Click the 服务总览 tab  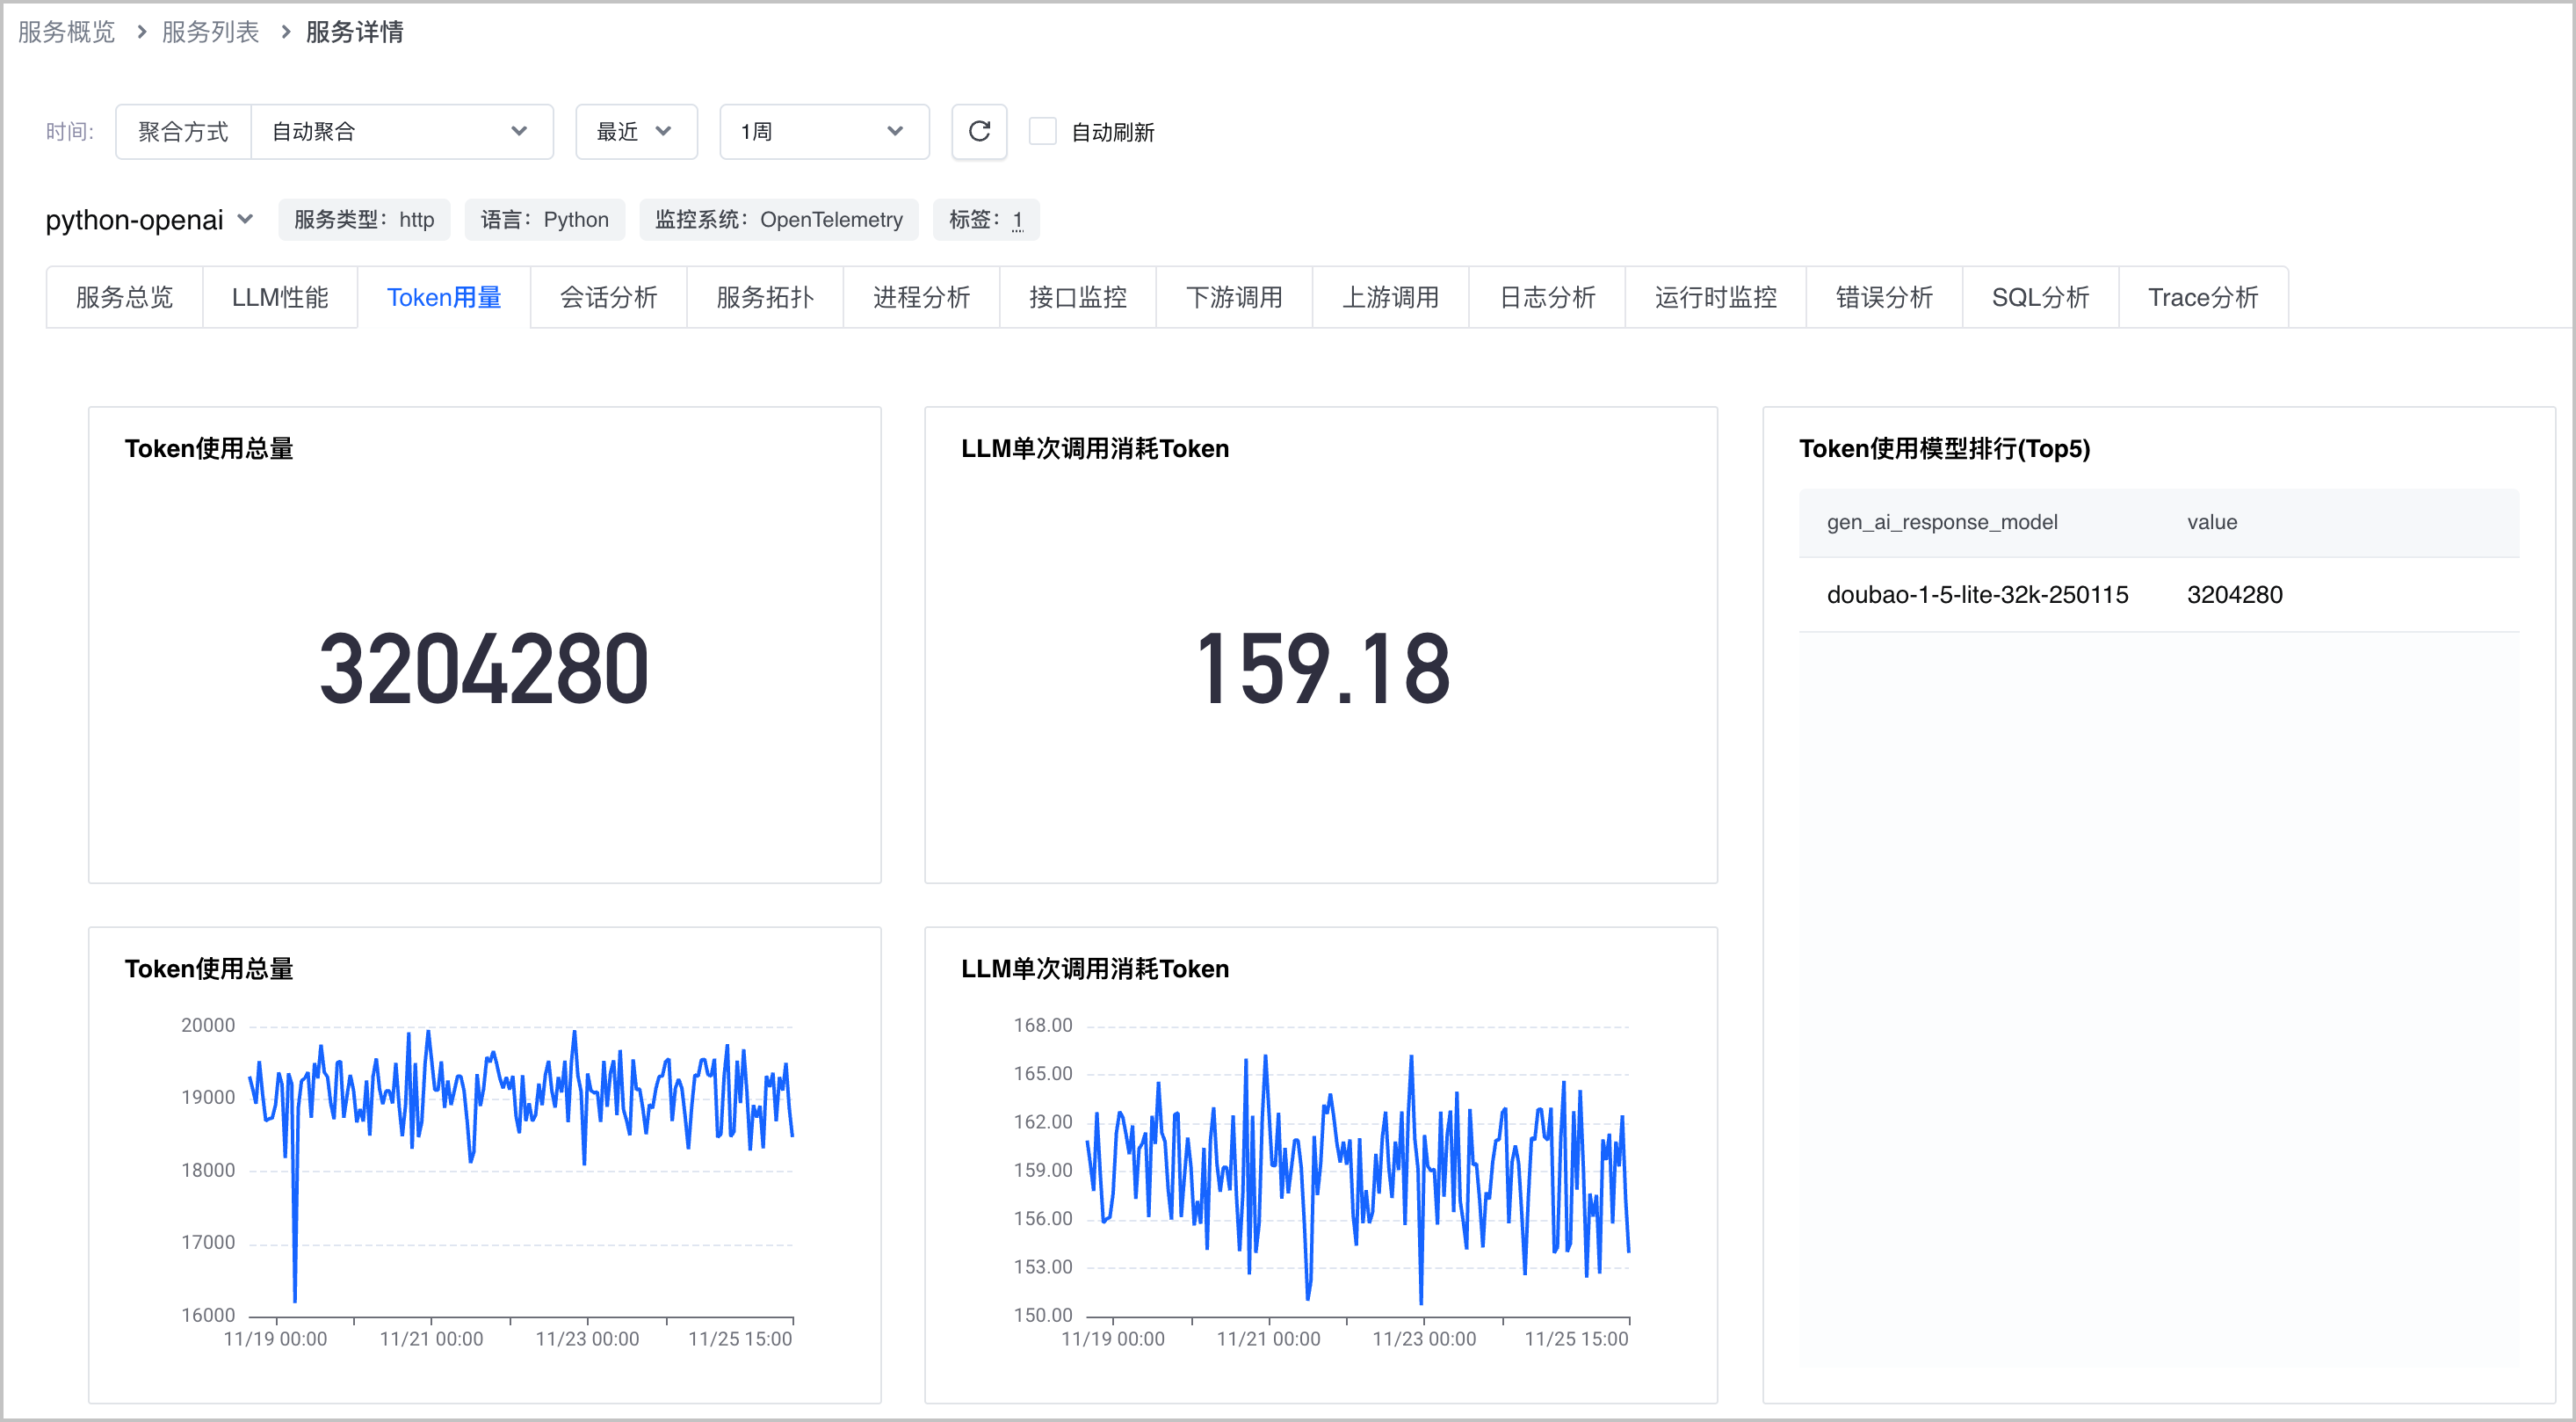point(124,297)
